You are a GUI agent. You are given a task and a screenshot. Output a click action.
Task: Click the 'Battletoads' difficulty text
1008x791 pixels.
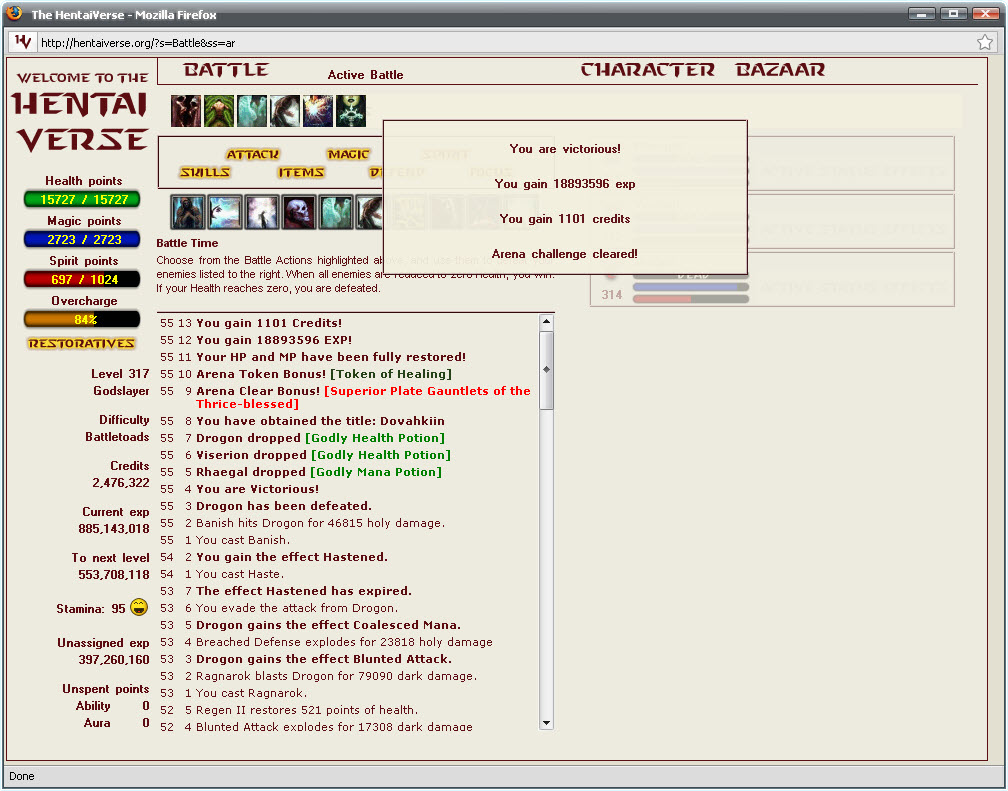click(x=117, y=437)
